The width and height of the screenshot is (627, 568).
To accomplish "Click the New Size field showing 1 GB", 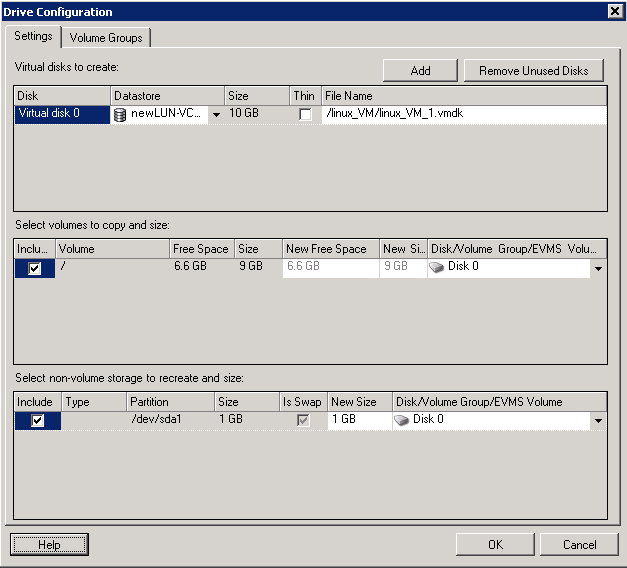I will coord(359,420).
